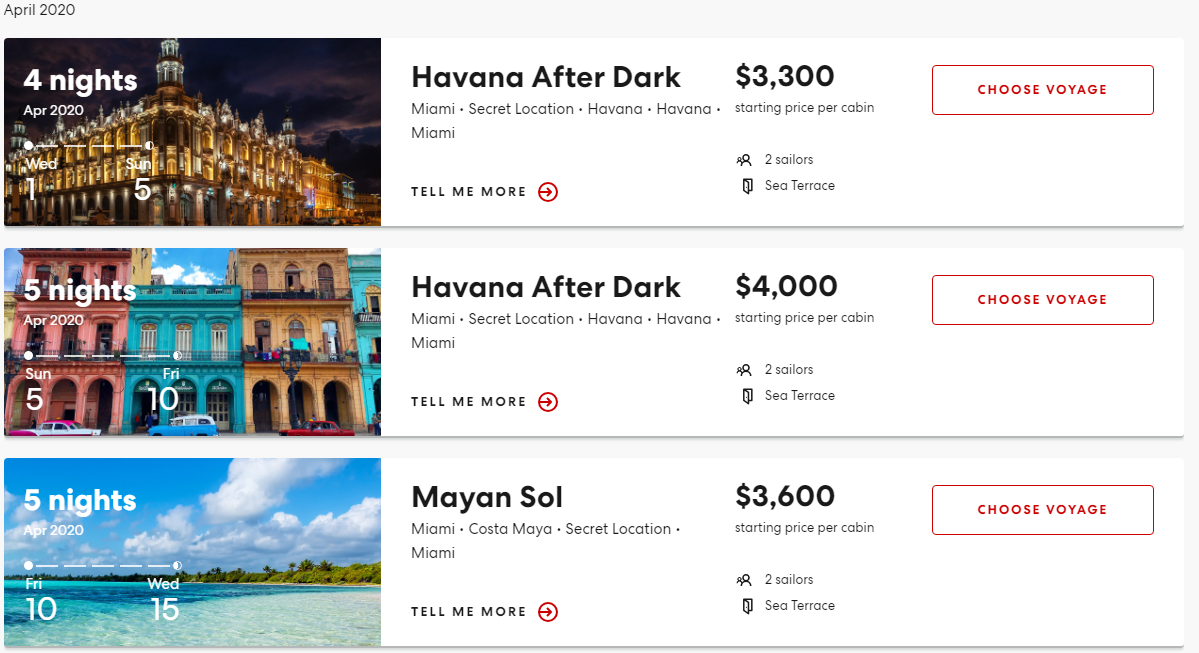Click the Havana night building thumbnail

pos(193,132)
